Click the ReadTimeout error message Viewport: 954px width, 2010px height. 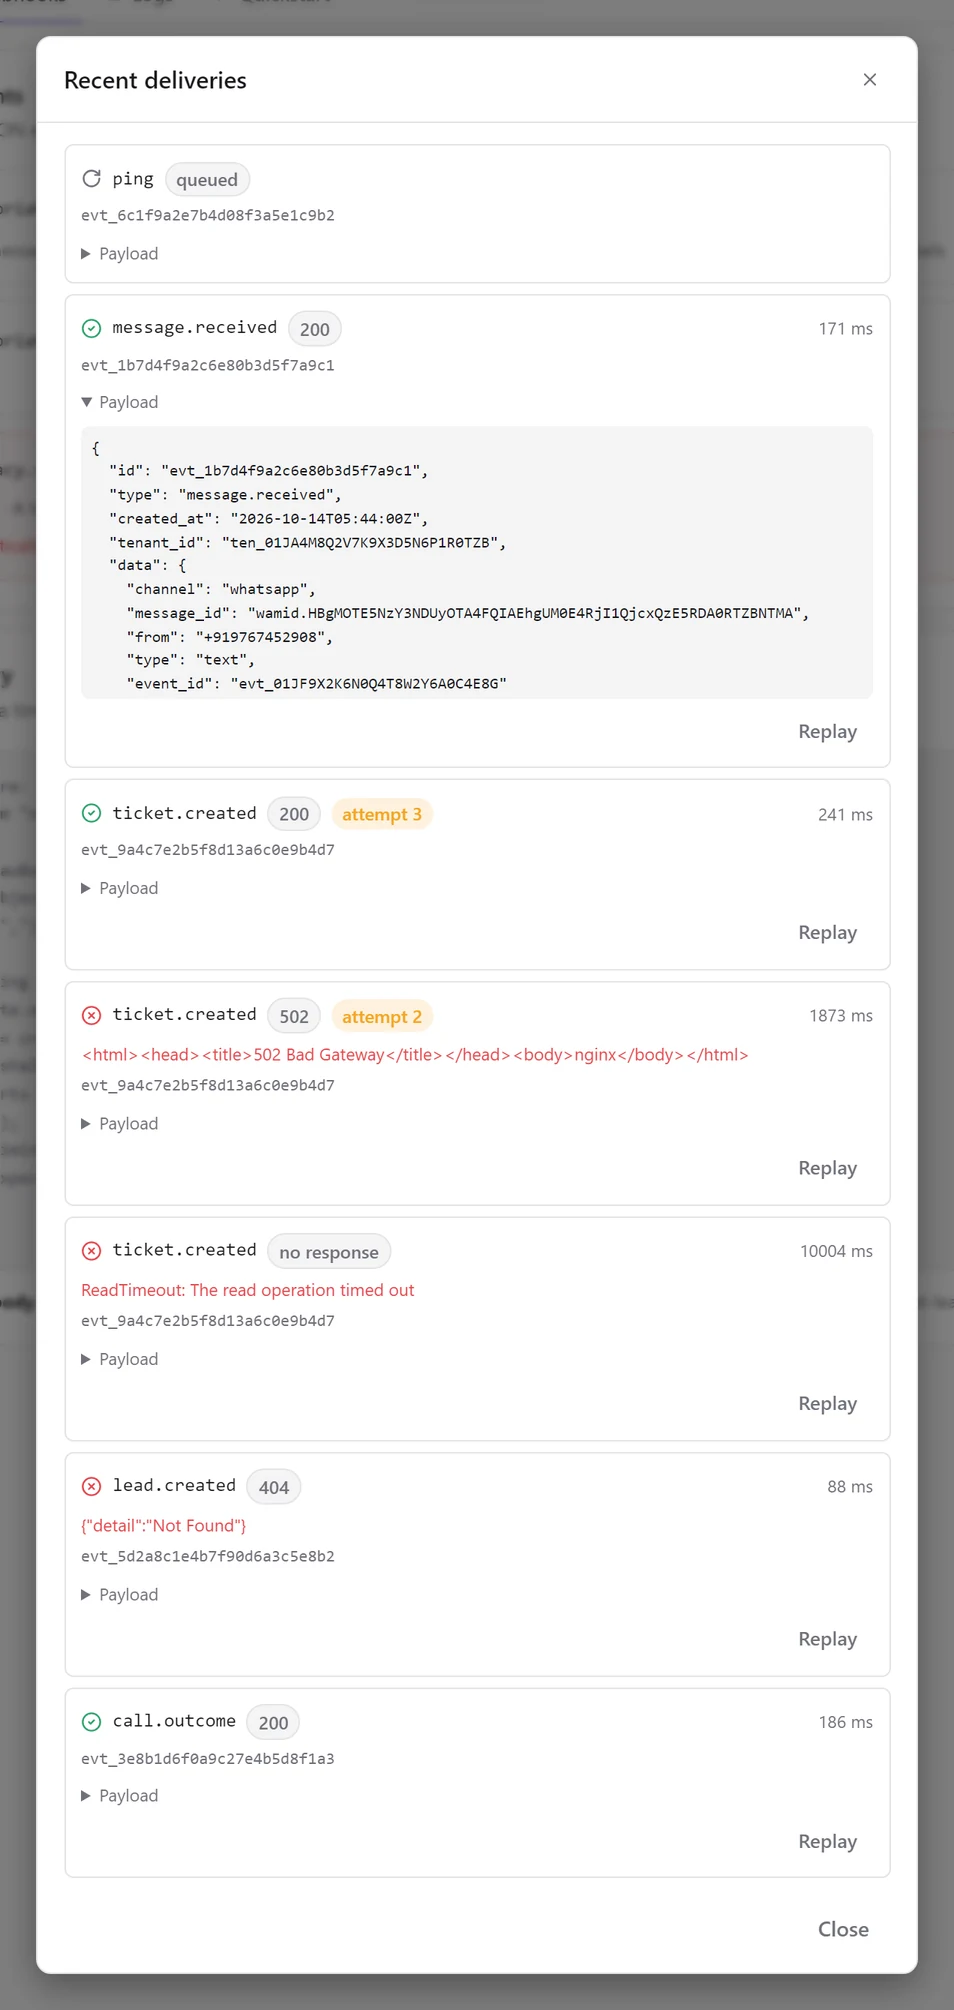click(247, 1290)
